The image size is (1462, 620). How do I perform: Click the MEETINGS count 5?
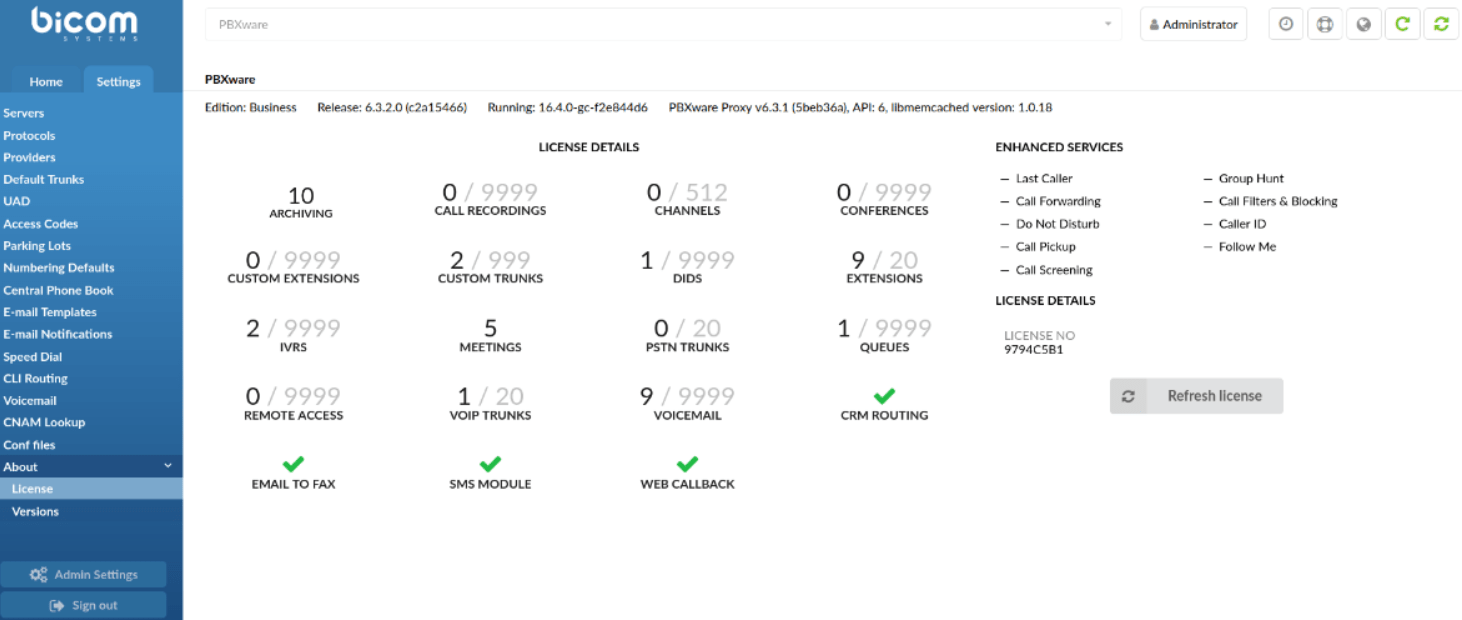coord(490,328)
